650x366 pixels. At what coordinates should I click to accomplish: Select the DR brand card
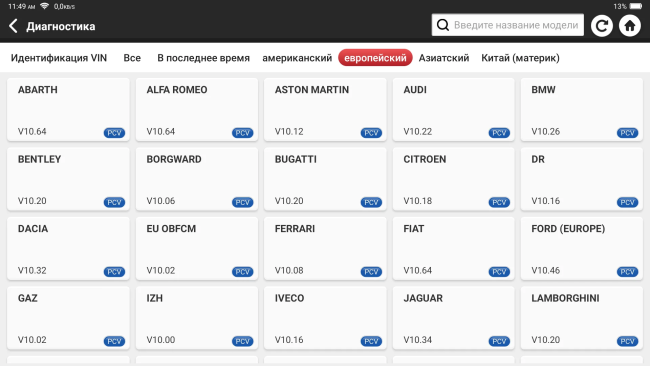582,179
